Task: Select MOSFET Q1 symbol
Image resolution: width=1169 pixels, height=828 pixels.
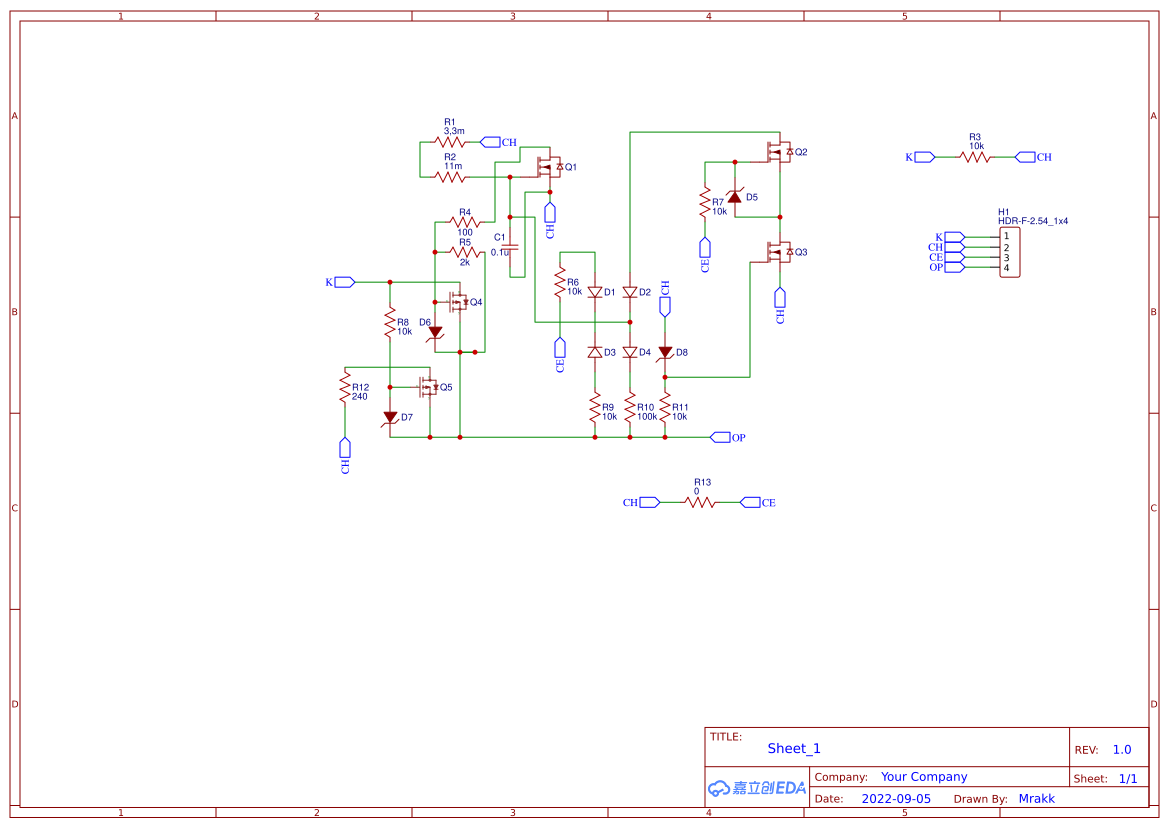Action: 548,167
